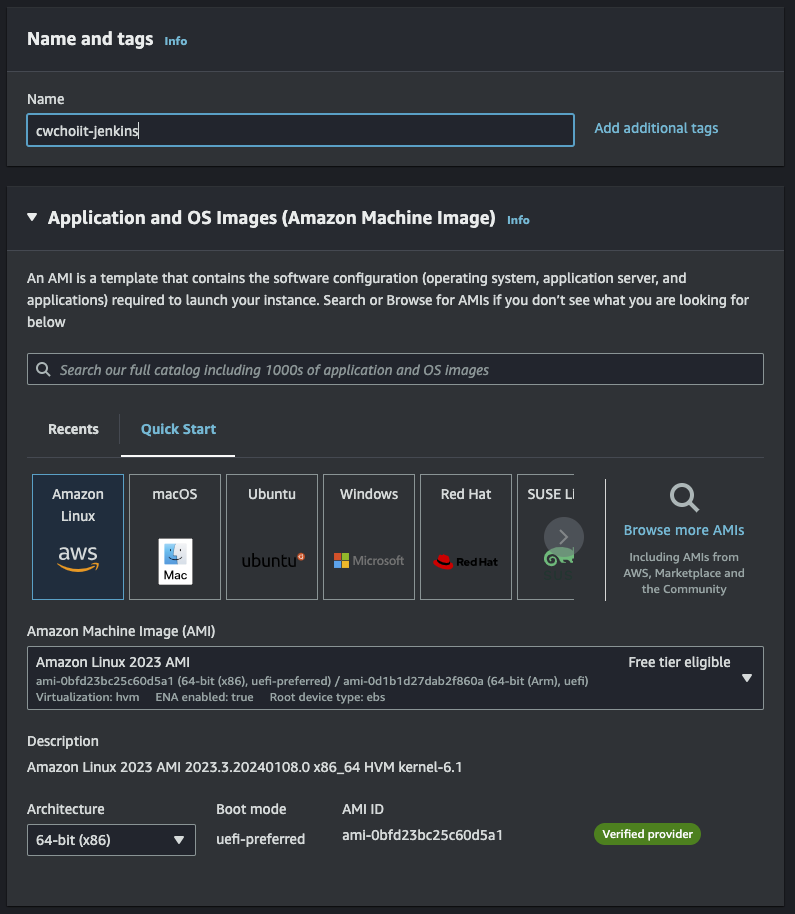The height and width of the screenshot is (914, 795).
Task: Focus the AMI catalog search field
Action: 395,369
